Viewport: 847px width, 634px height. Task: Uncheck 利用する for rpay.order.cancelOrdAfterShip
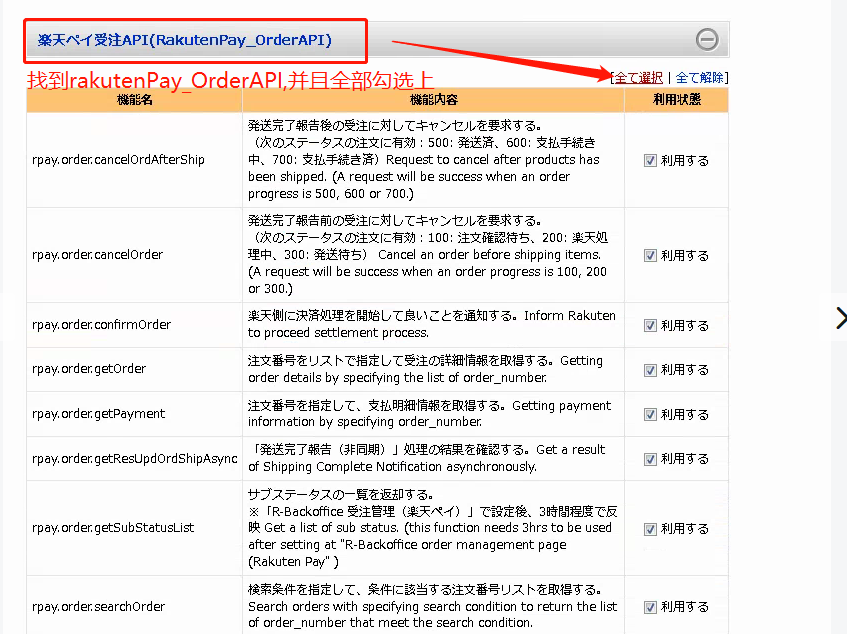tap(650, 160)
